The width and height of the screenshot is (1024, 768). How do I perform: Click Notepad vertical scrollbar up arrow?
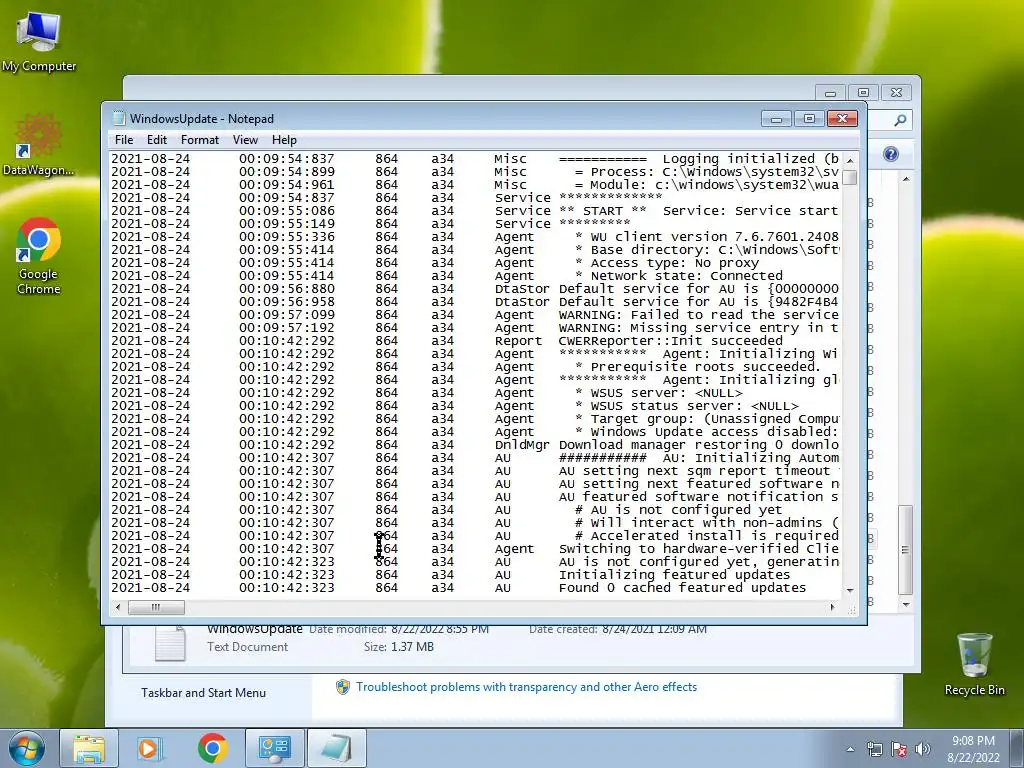[850, 160]
